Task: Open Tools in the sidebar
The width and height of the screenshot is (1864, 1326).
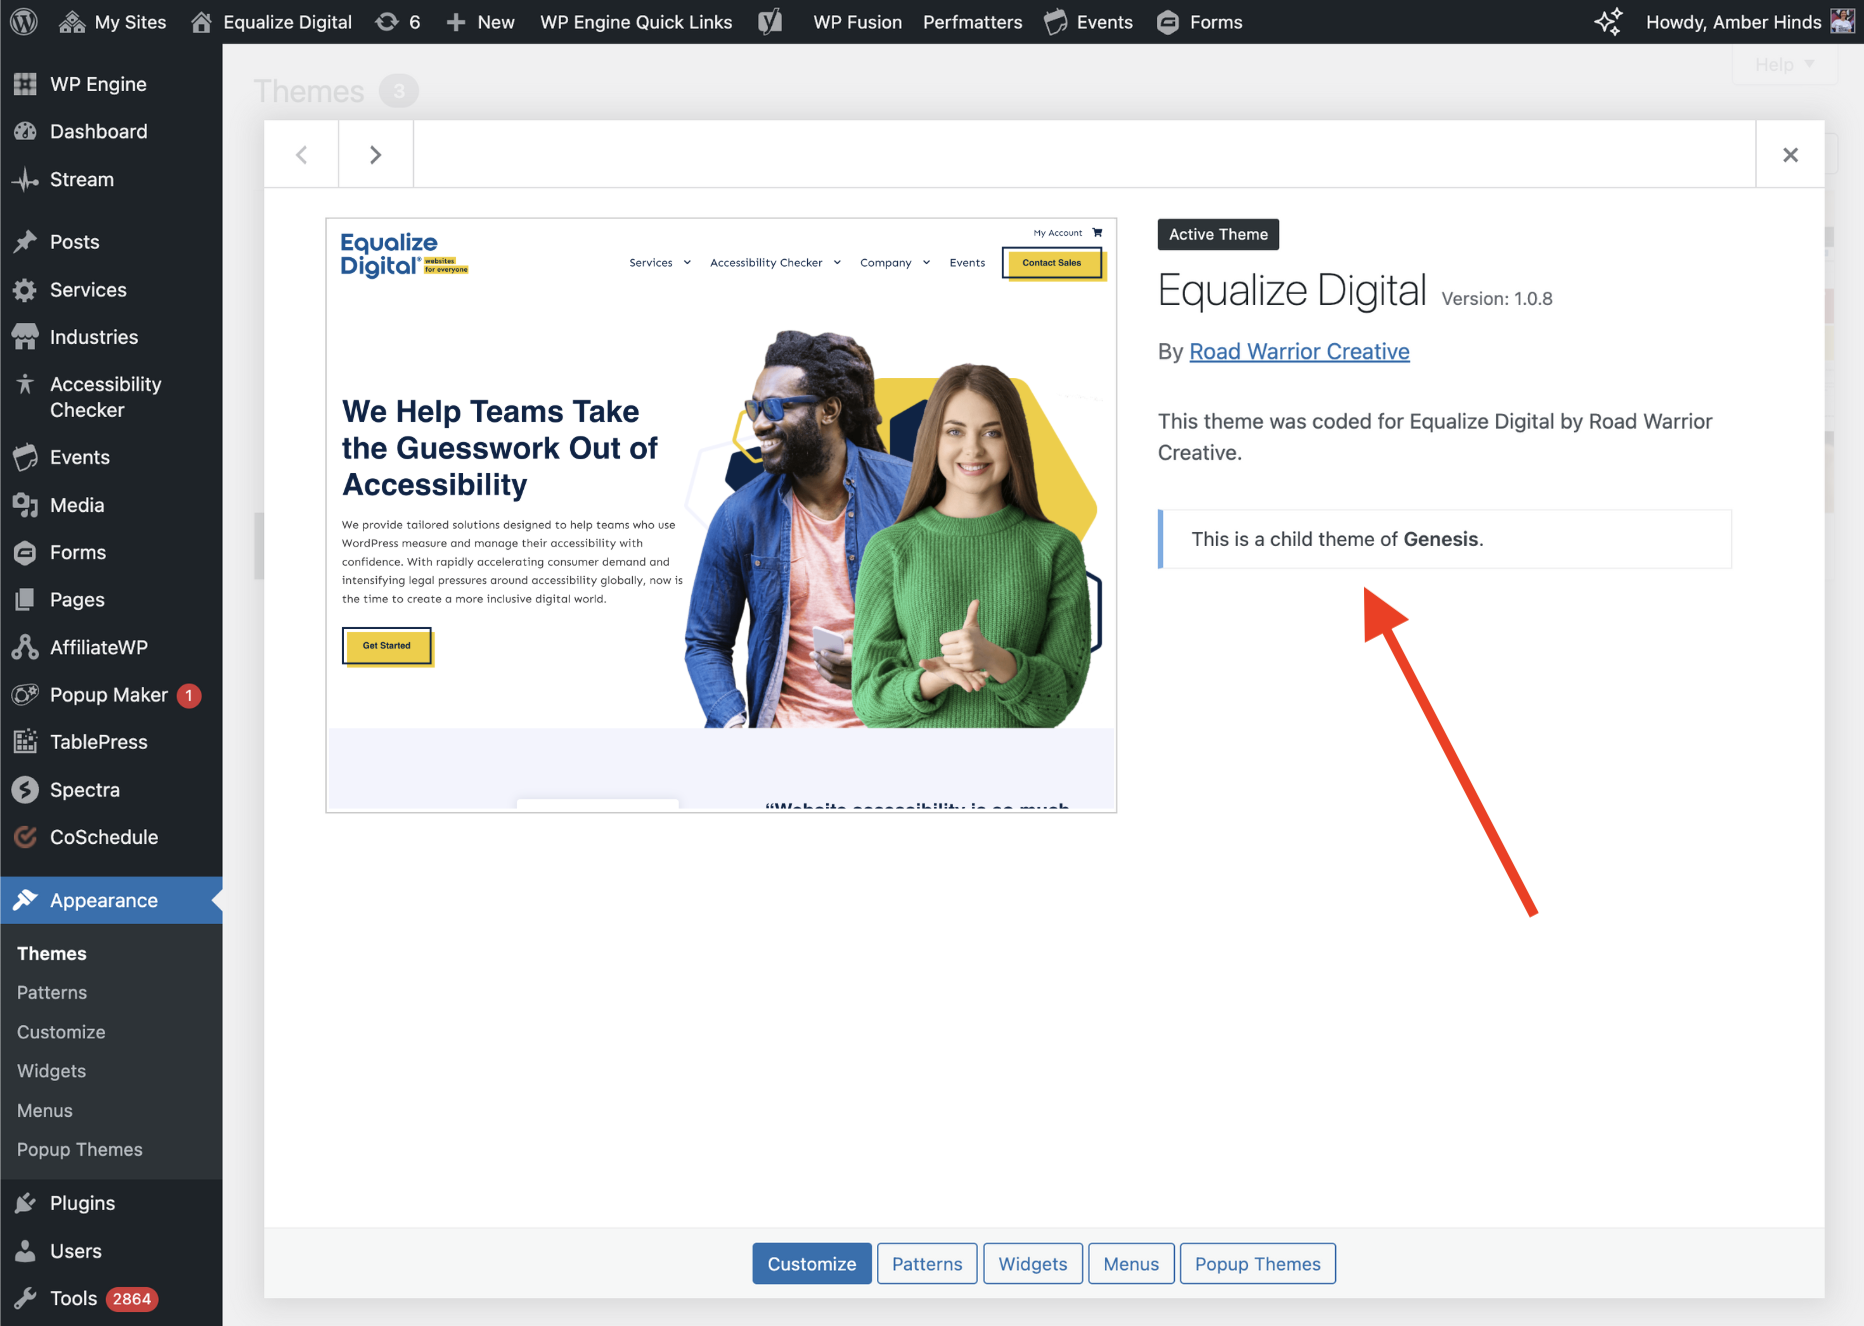Action: click(x=111, y=1298)
